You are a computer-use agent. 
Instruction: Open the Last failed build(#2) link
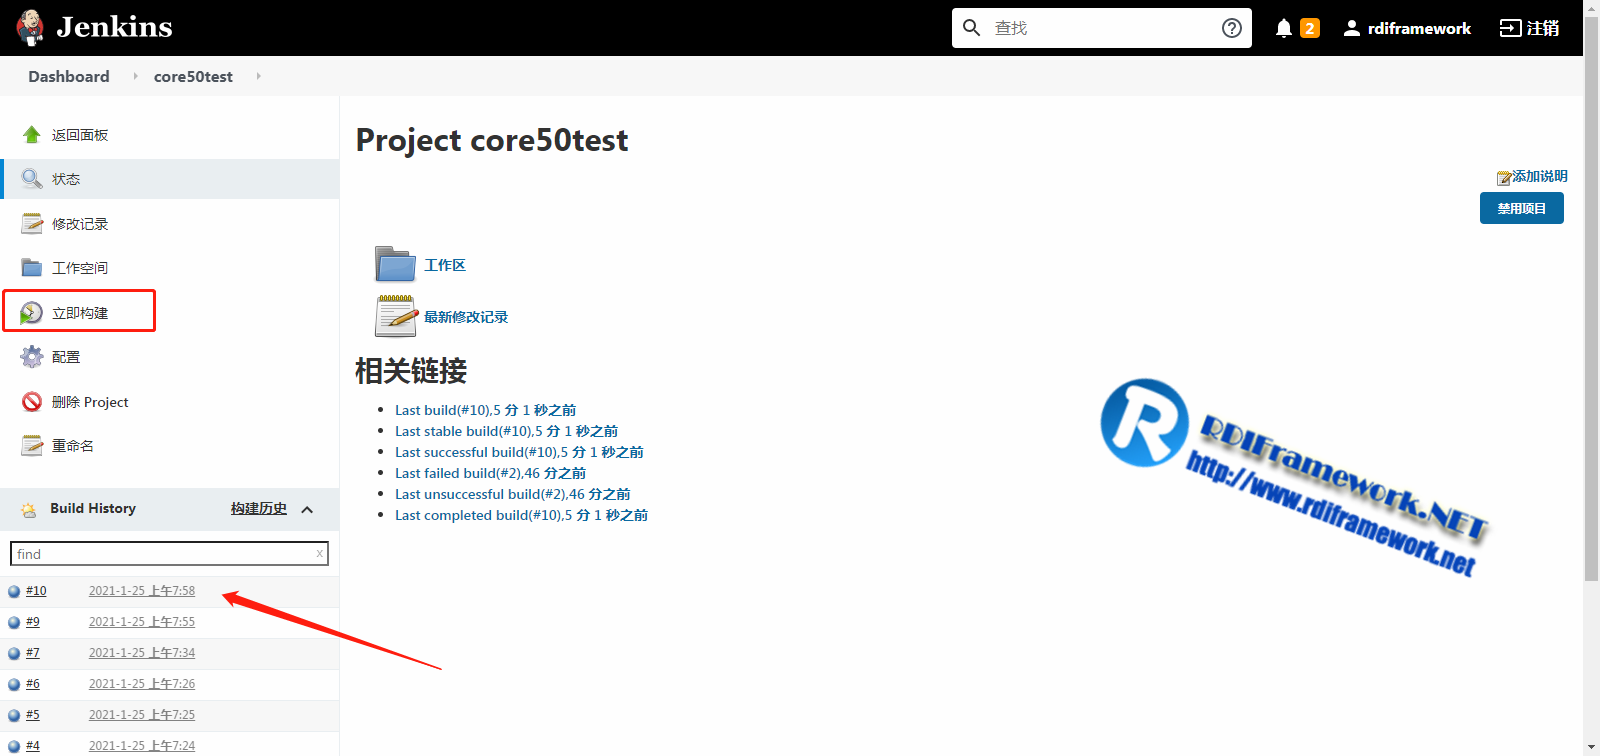[490, 473]
